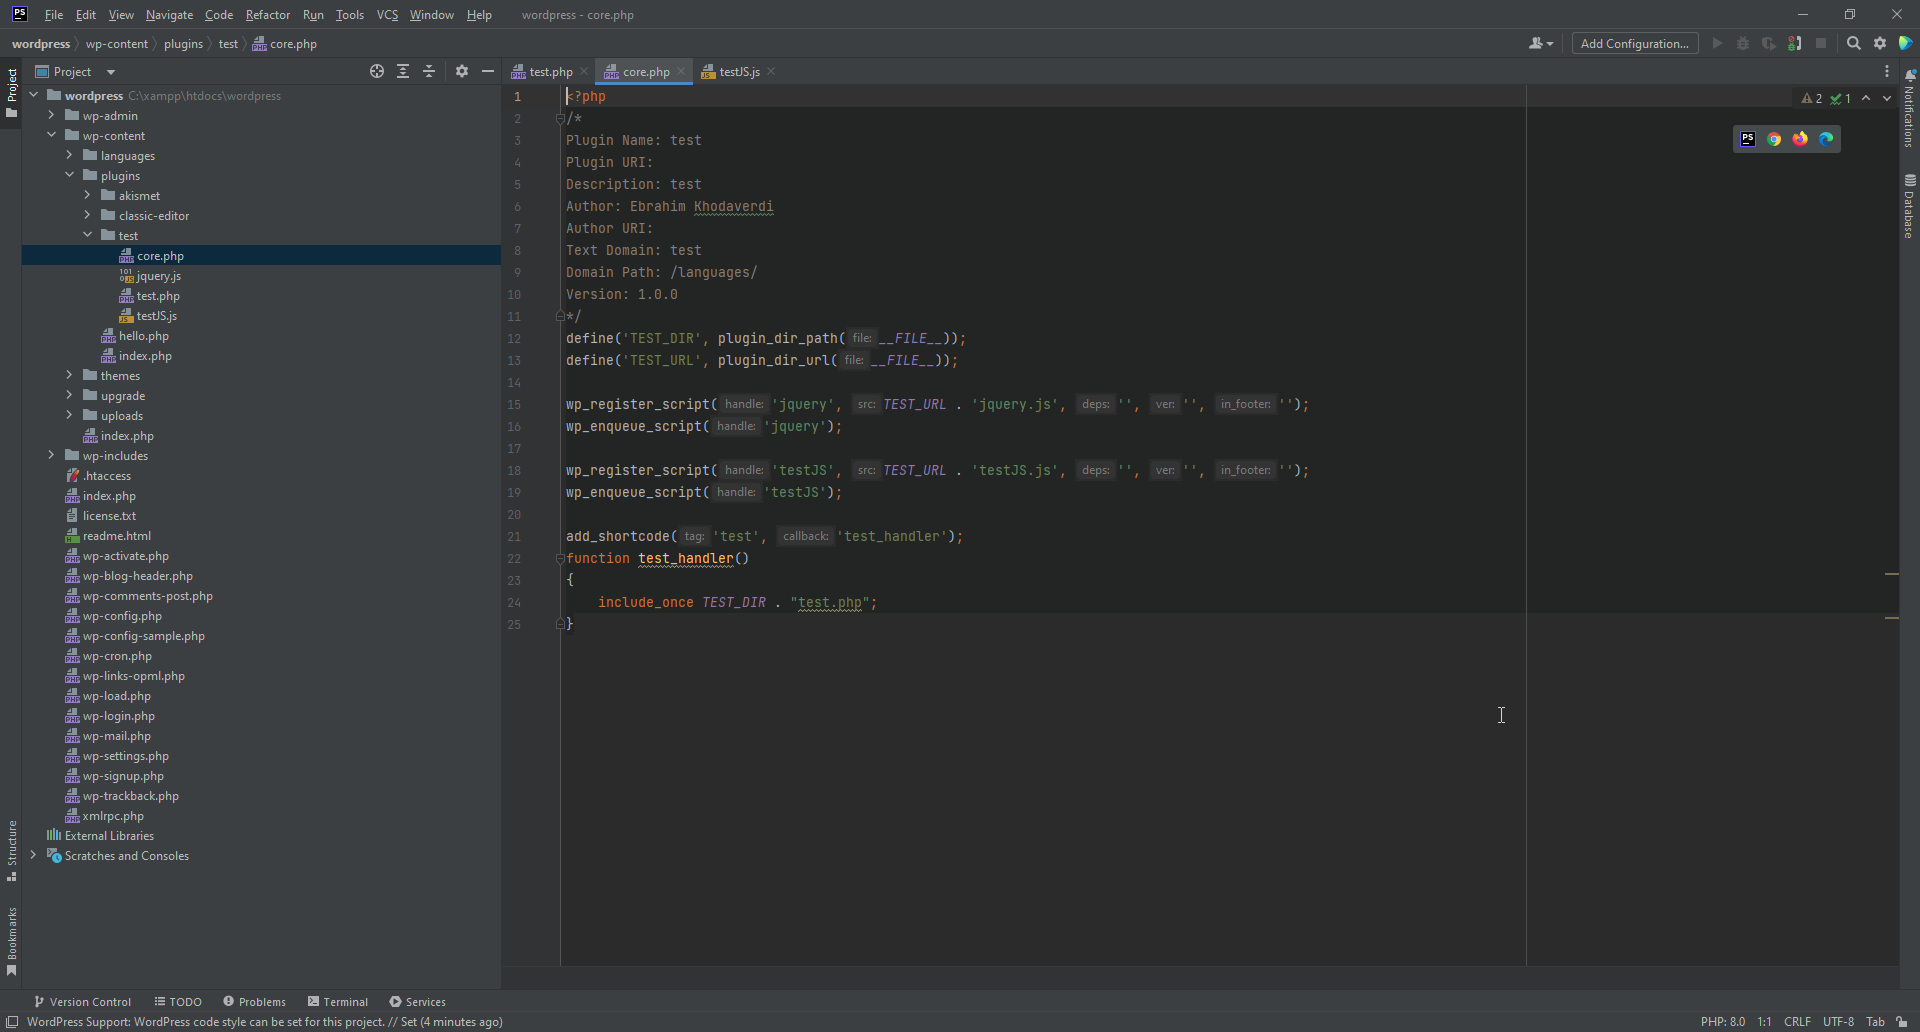Open the Terminal tool window
This screenshot has height=1032, width=1920.
tap(338, 1001)
